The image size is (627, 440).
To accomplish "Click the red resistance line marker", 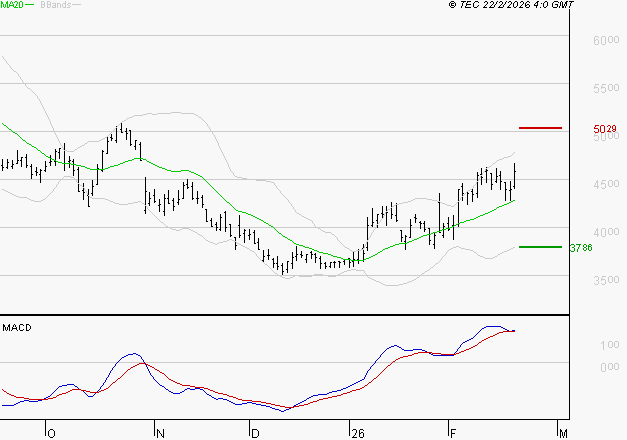I will [x=540, y=128].
